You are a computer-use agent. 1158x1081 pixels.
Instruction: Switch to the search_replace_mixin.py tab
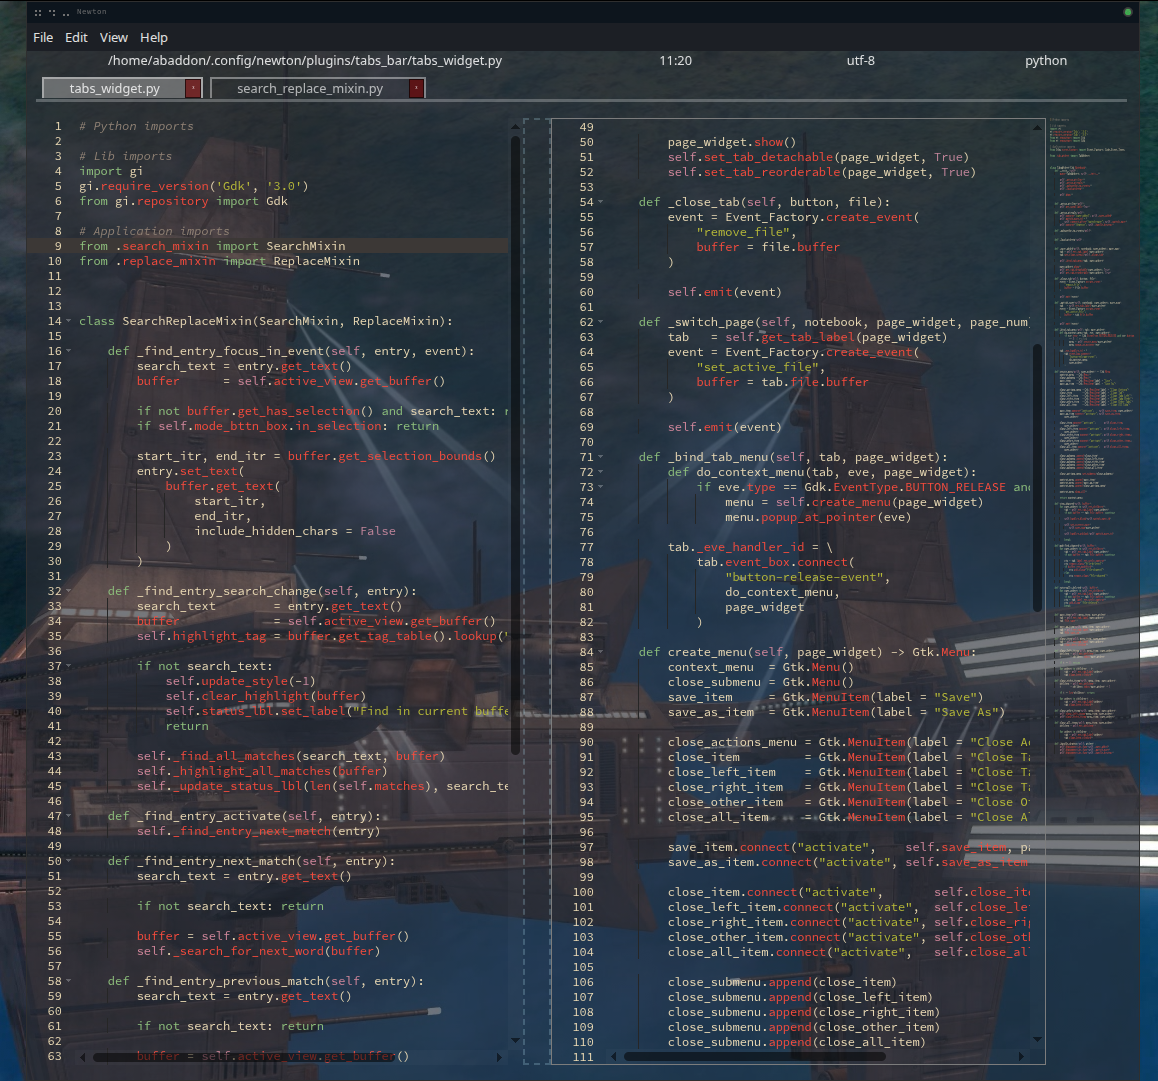point(310,88)
